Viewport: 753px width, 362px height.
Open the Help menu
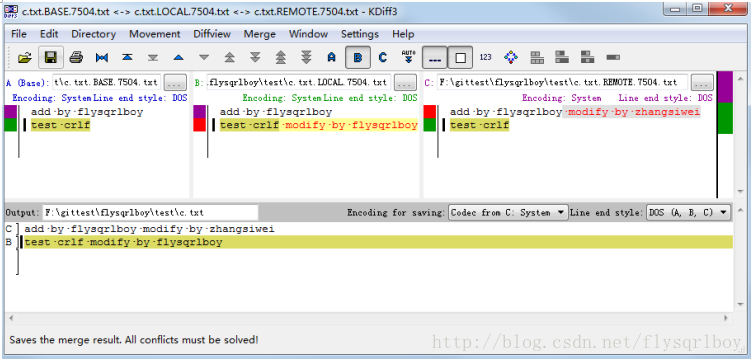(403, 34)
